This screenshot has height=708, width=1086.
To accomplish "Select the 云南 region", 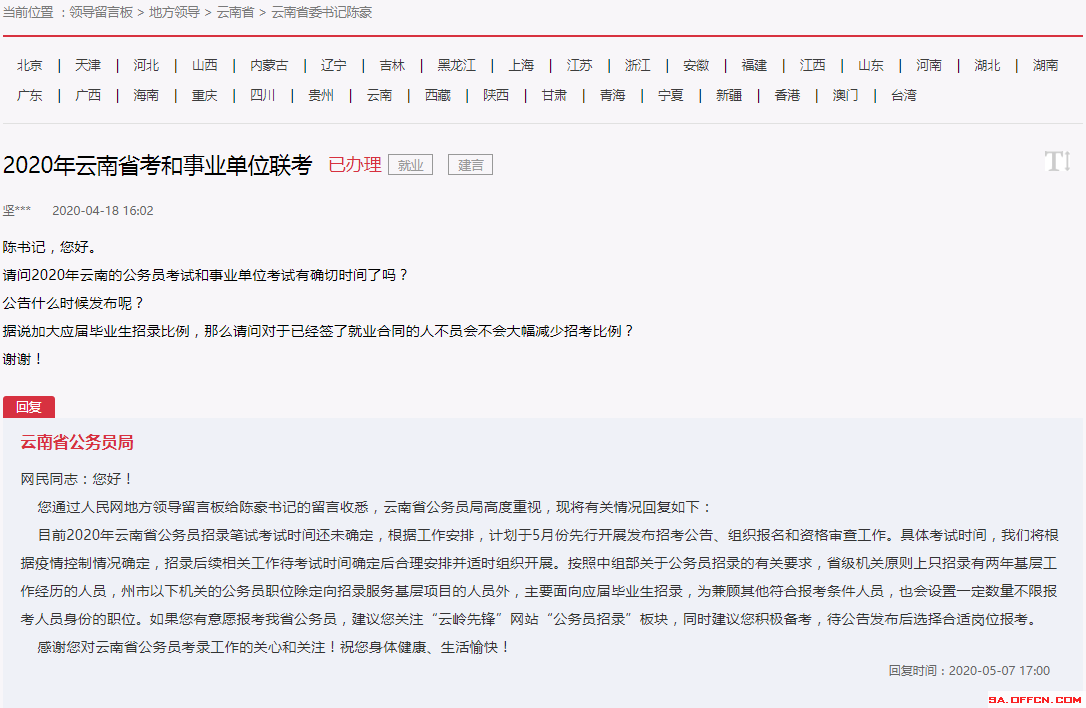I will pyautogui.click(x=379, y=95).
